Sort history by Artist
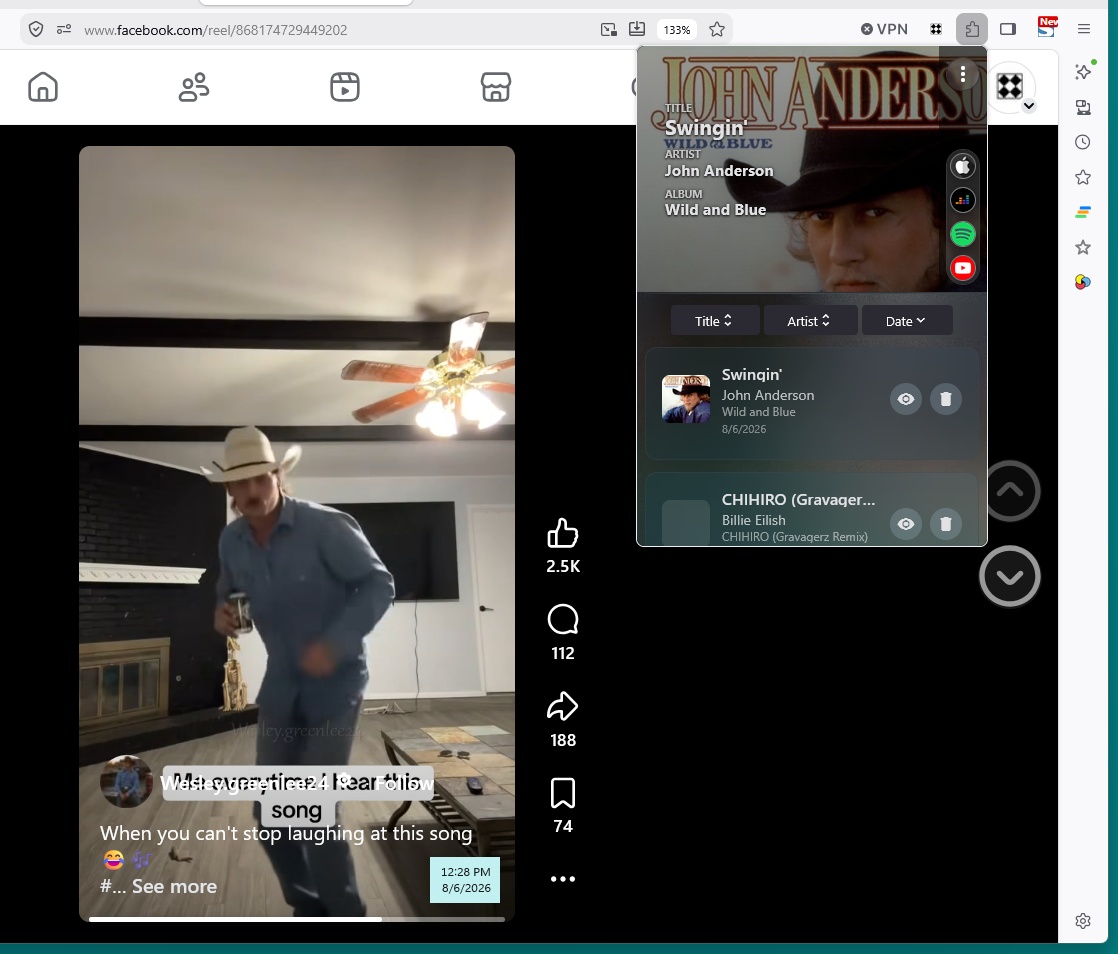 [810, 321]
